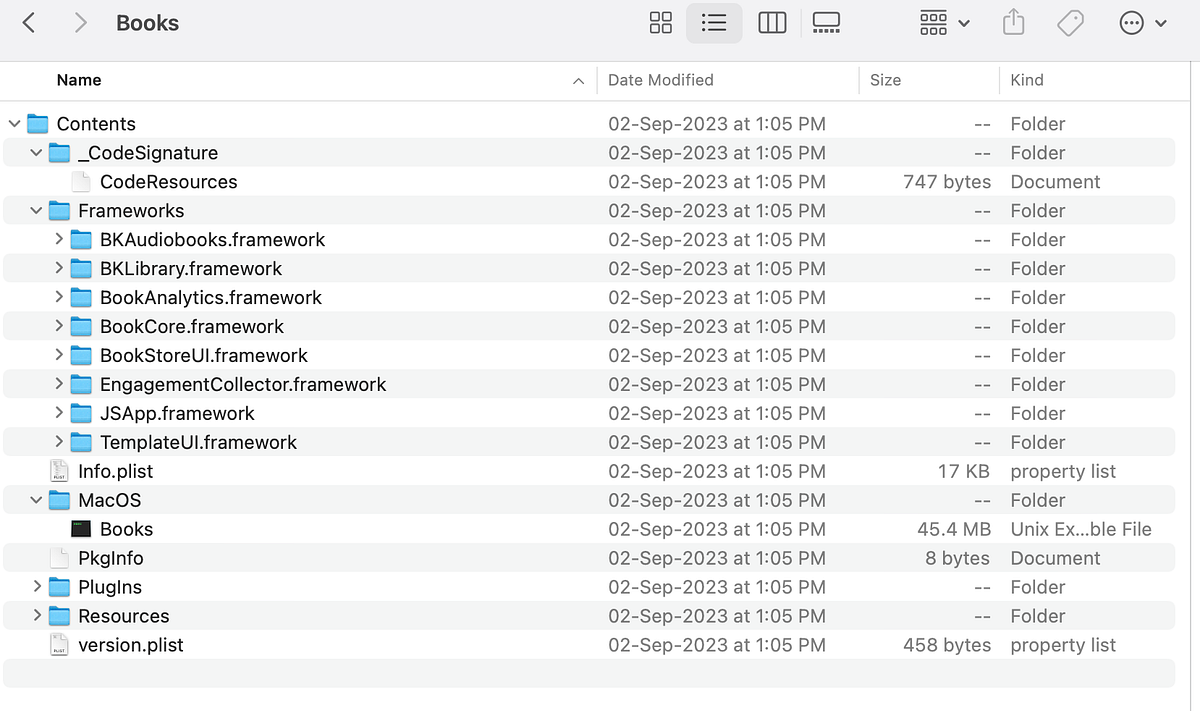This screenshot has width=1200, height=711.
Task: Click the Edit Tags icon
Action: click(x=1070, y=23)
